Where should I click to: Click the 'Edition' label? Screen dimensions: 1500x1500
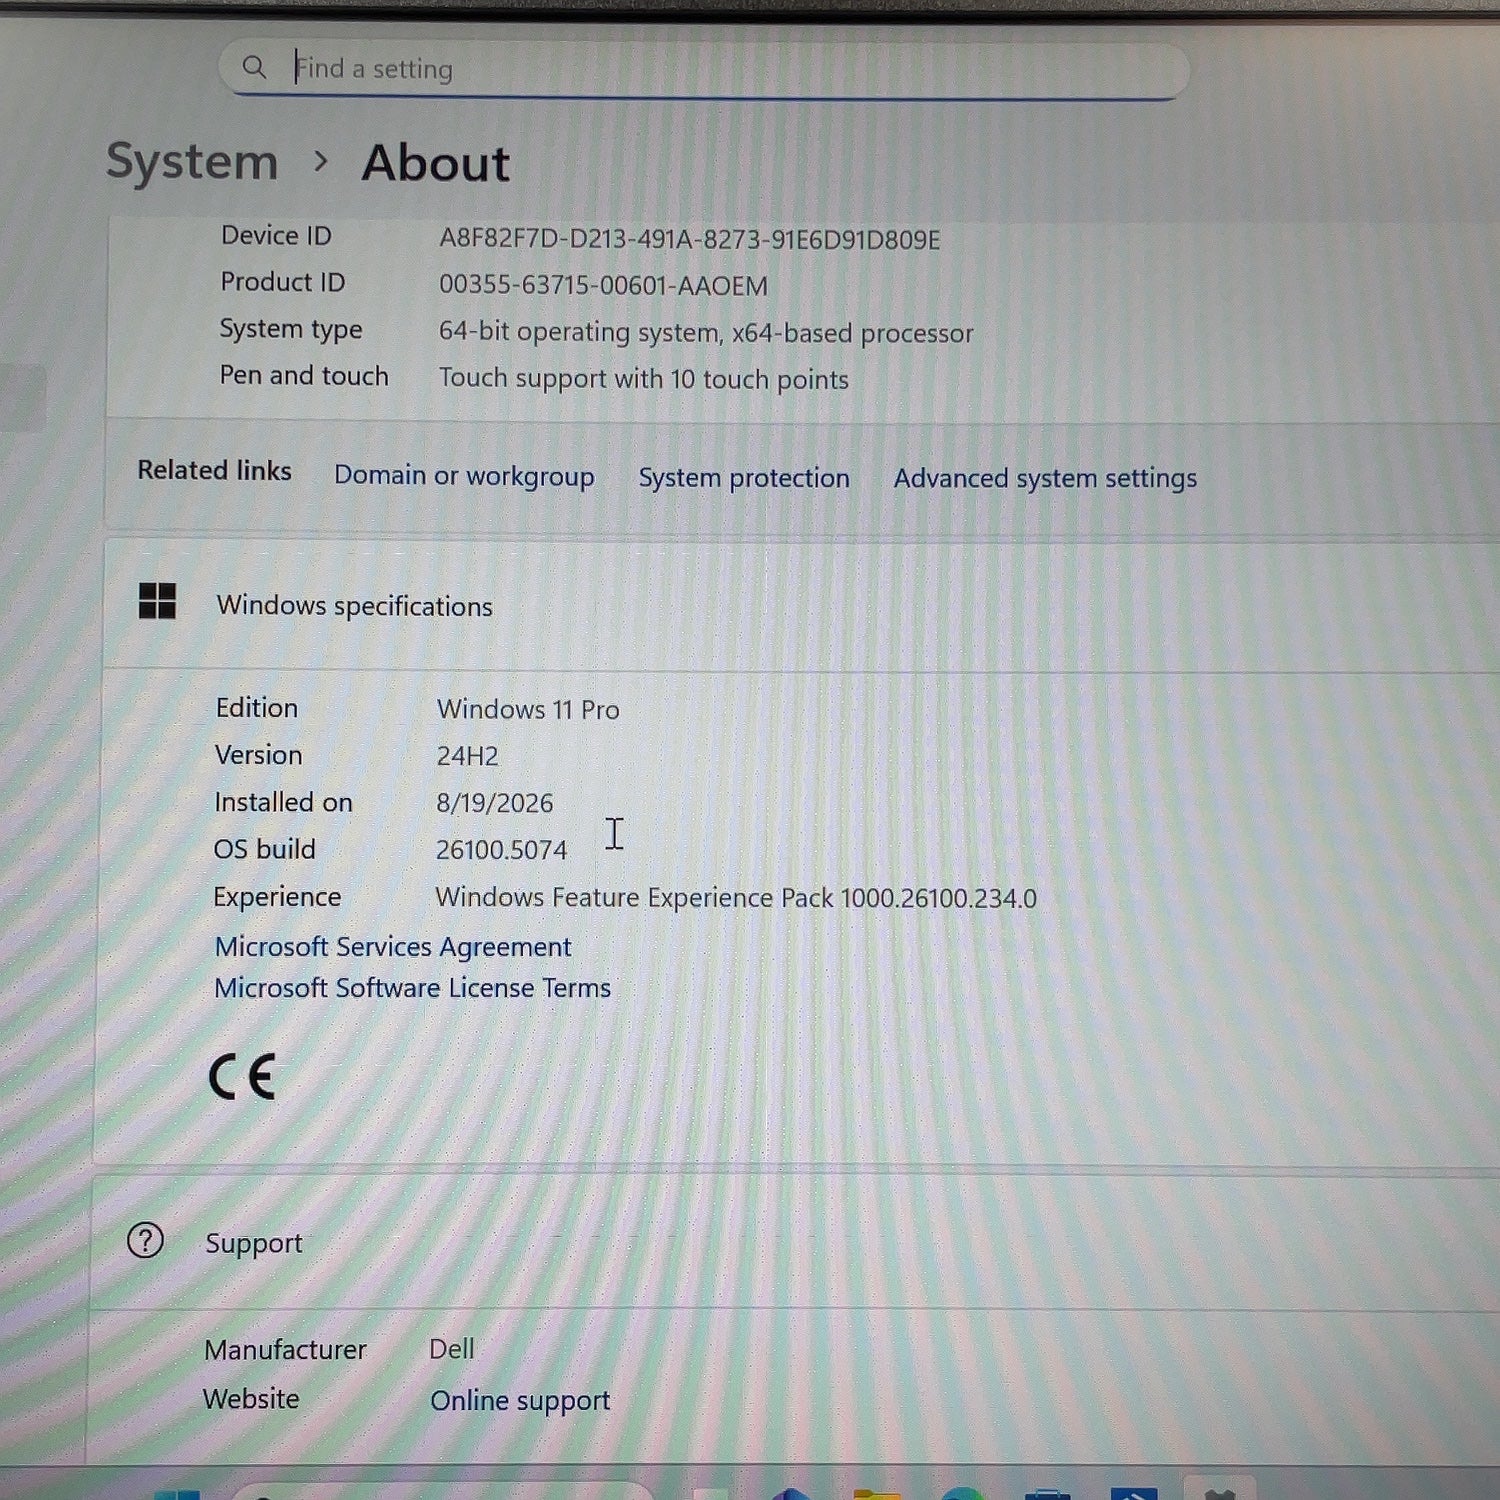click(x=257, y=708)
